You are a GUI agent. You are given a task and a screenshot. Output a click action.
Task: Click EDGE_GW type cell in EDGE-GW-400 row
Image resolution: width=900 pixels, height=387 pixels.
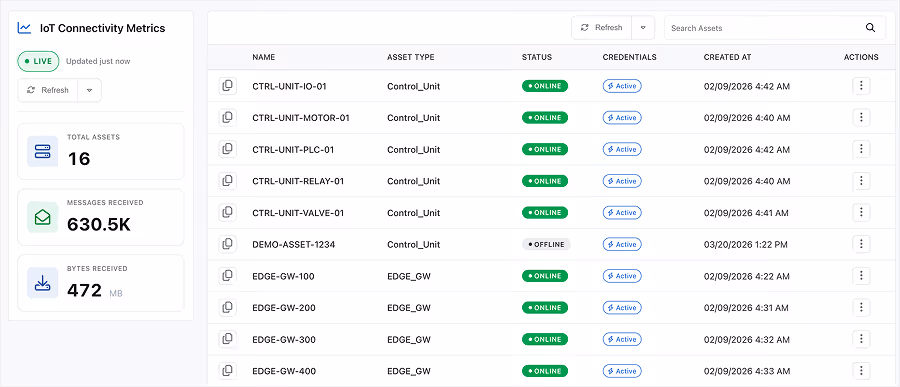tap(409, 371)
